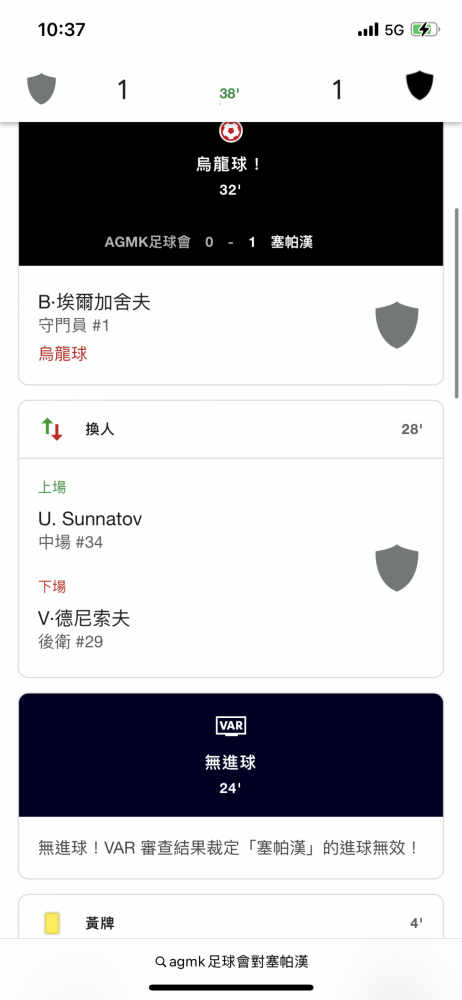The image size is (462, 1000).
Task: Tap the search field agmk足球會對塞帕漢
Action: point(231,962)
